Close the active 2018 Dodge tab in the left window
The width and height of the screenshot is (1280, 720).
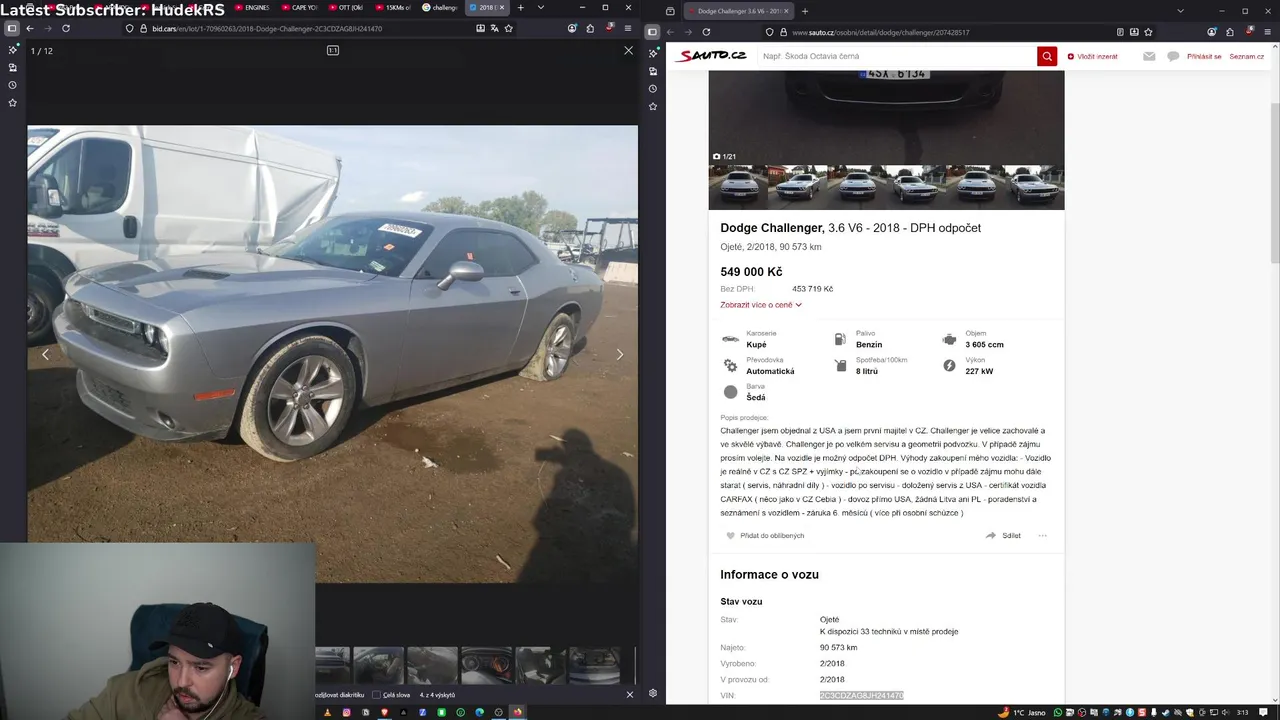click(503, 8)
